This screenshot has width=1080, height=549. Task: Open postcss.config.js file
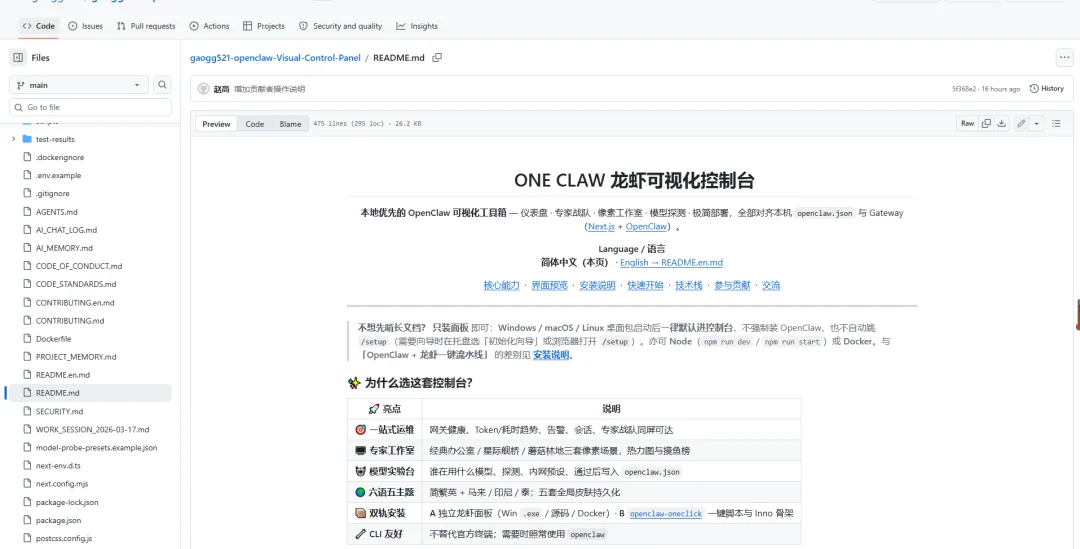[x=63, y=538]
